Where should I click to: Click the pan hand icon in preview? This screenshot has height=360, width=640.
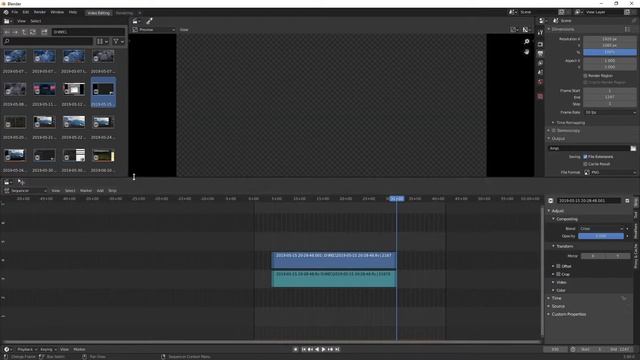coord(527,52)
